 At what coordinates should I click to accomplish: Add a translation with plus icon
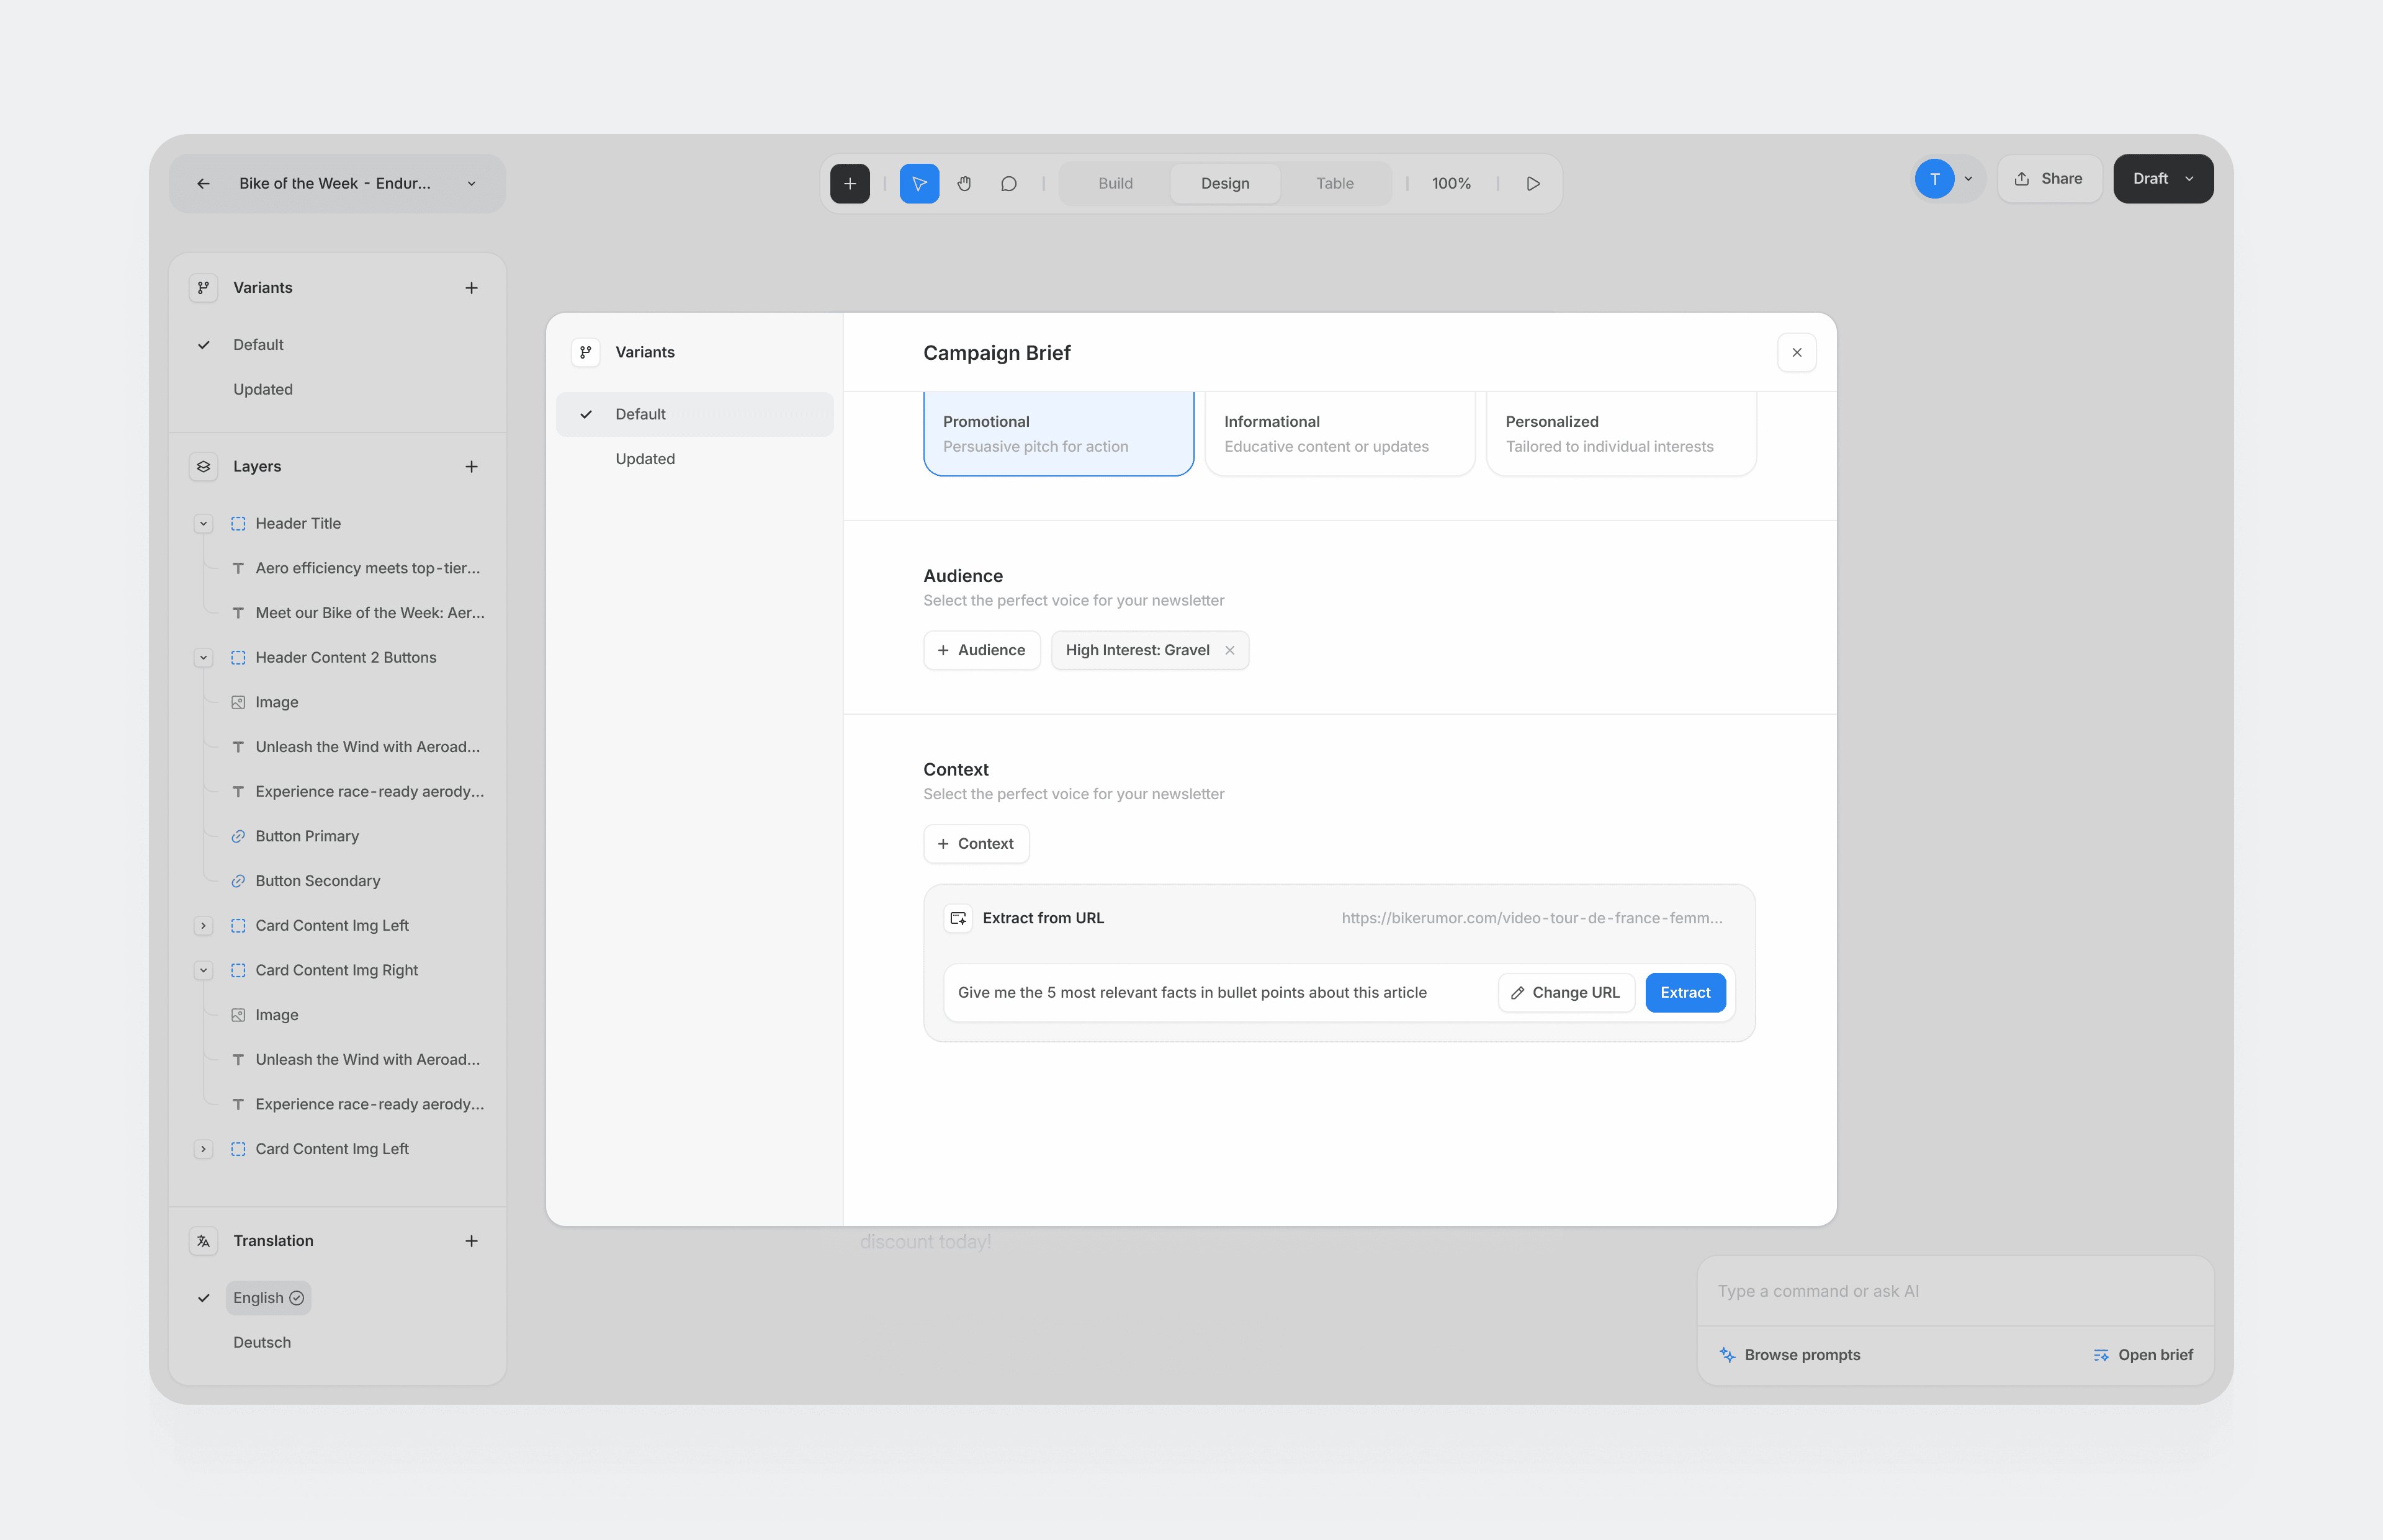pos(471,1241)
